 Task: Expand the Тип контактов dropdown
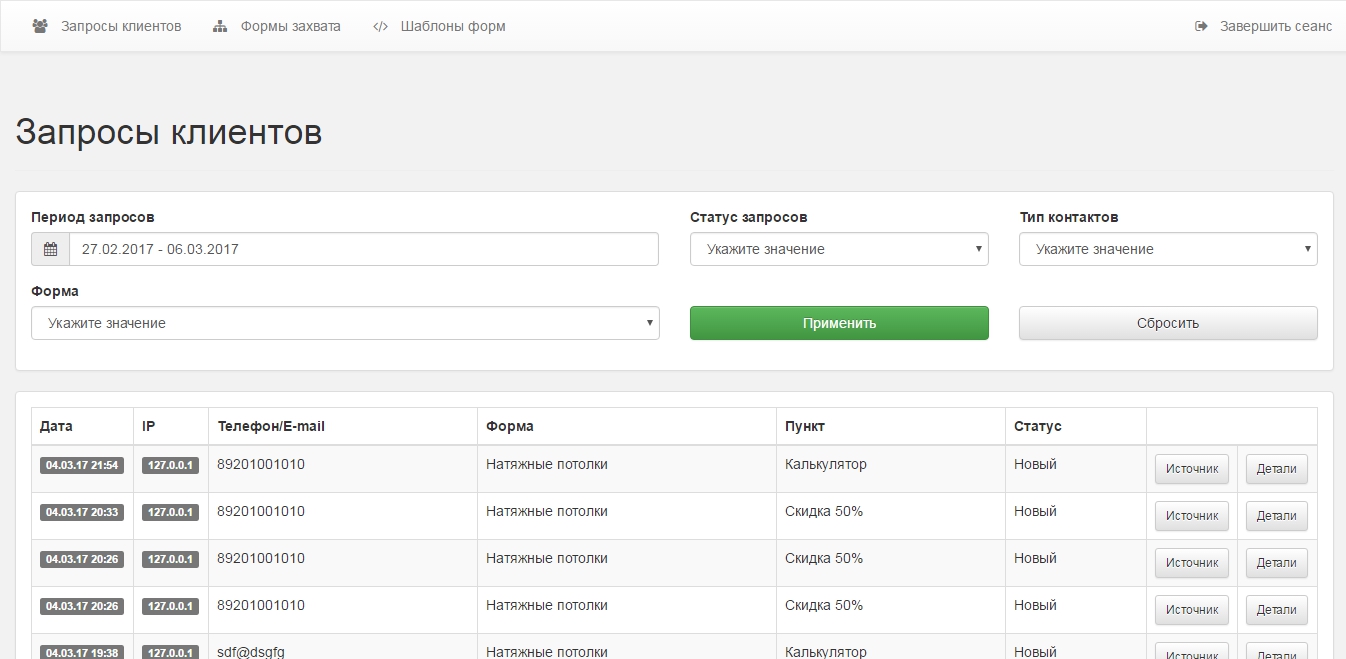(x=1167, y=249)
